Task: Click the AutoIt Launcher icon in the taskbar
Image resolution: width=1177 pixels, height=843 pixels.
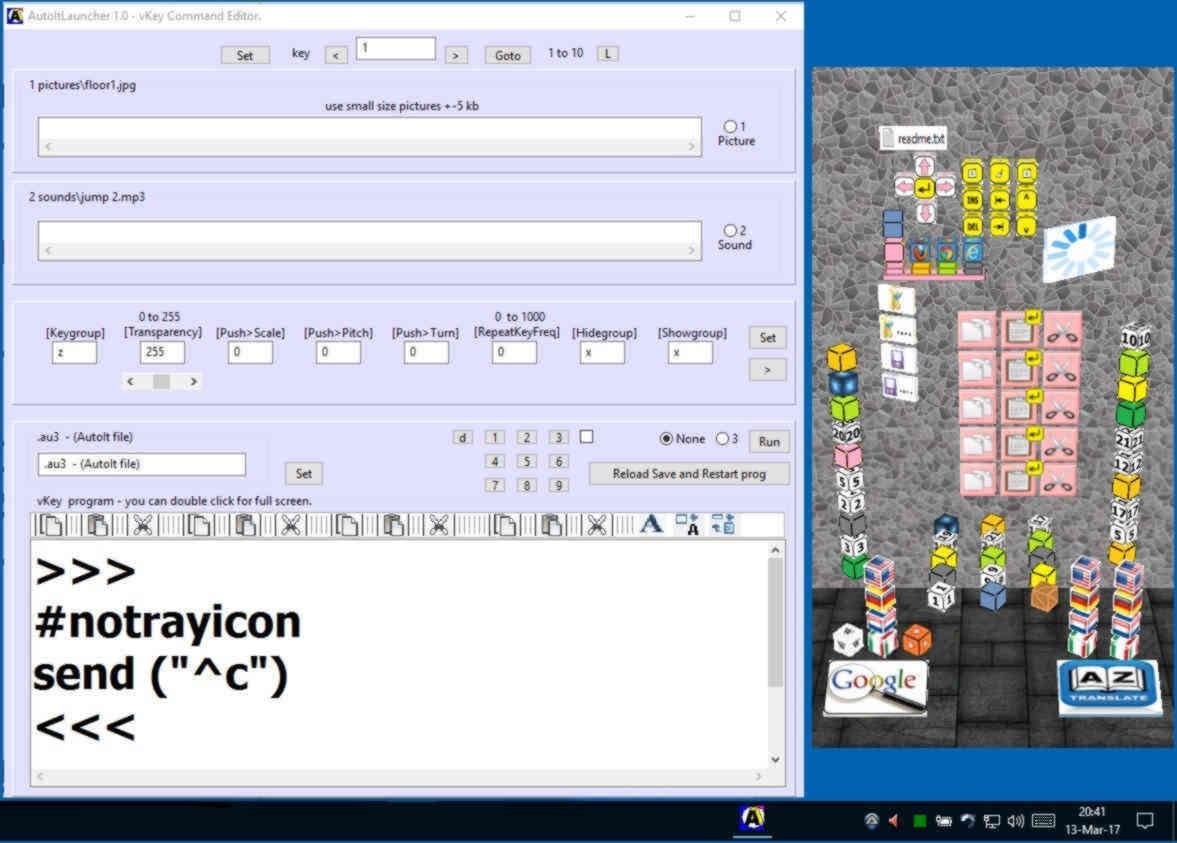Action: pyautogui.click(x=752, y=818)
